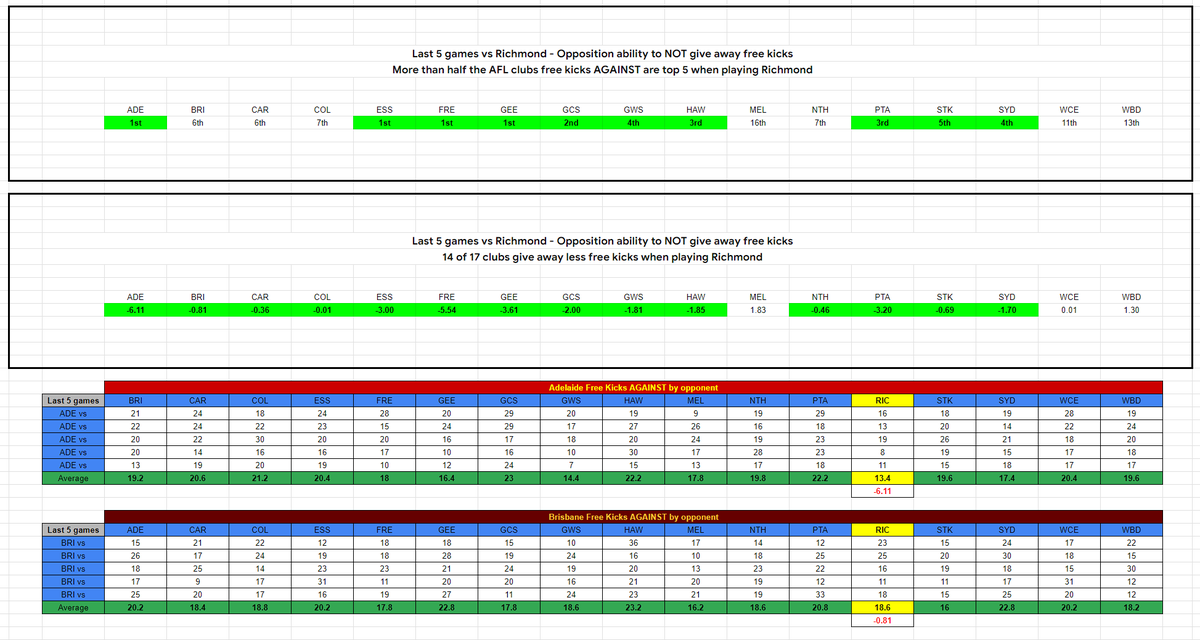Select the '-3.00' value under ESS
Viewport: 1200px width, 640px height.
[x=384, y=310]
